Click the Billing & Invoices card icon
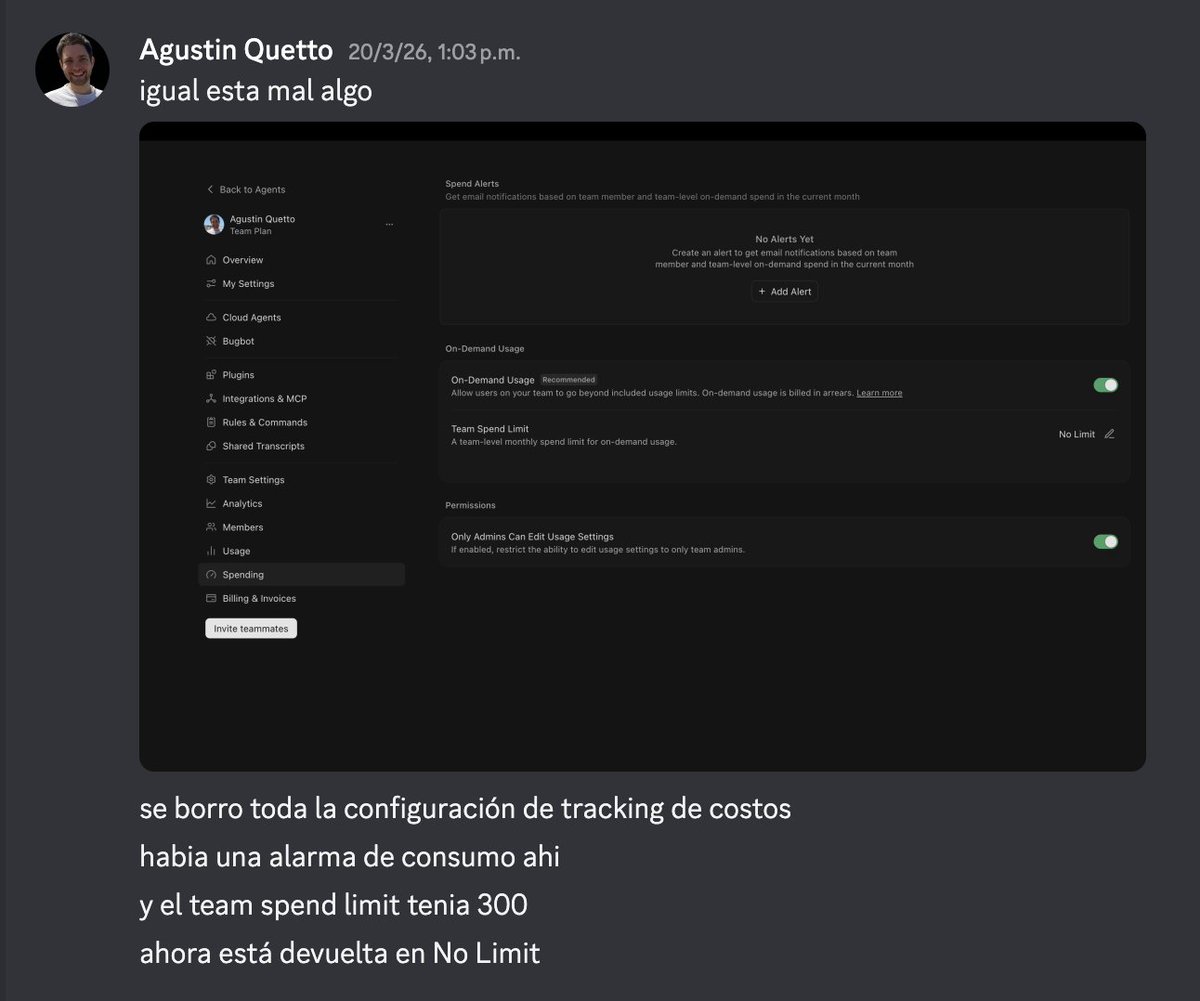 point(211,599)
